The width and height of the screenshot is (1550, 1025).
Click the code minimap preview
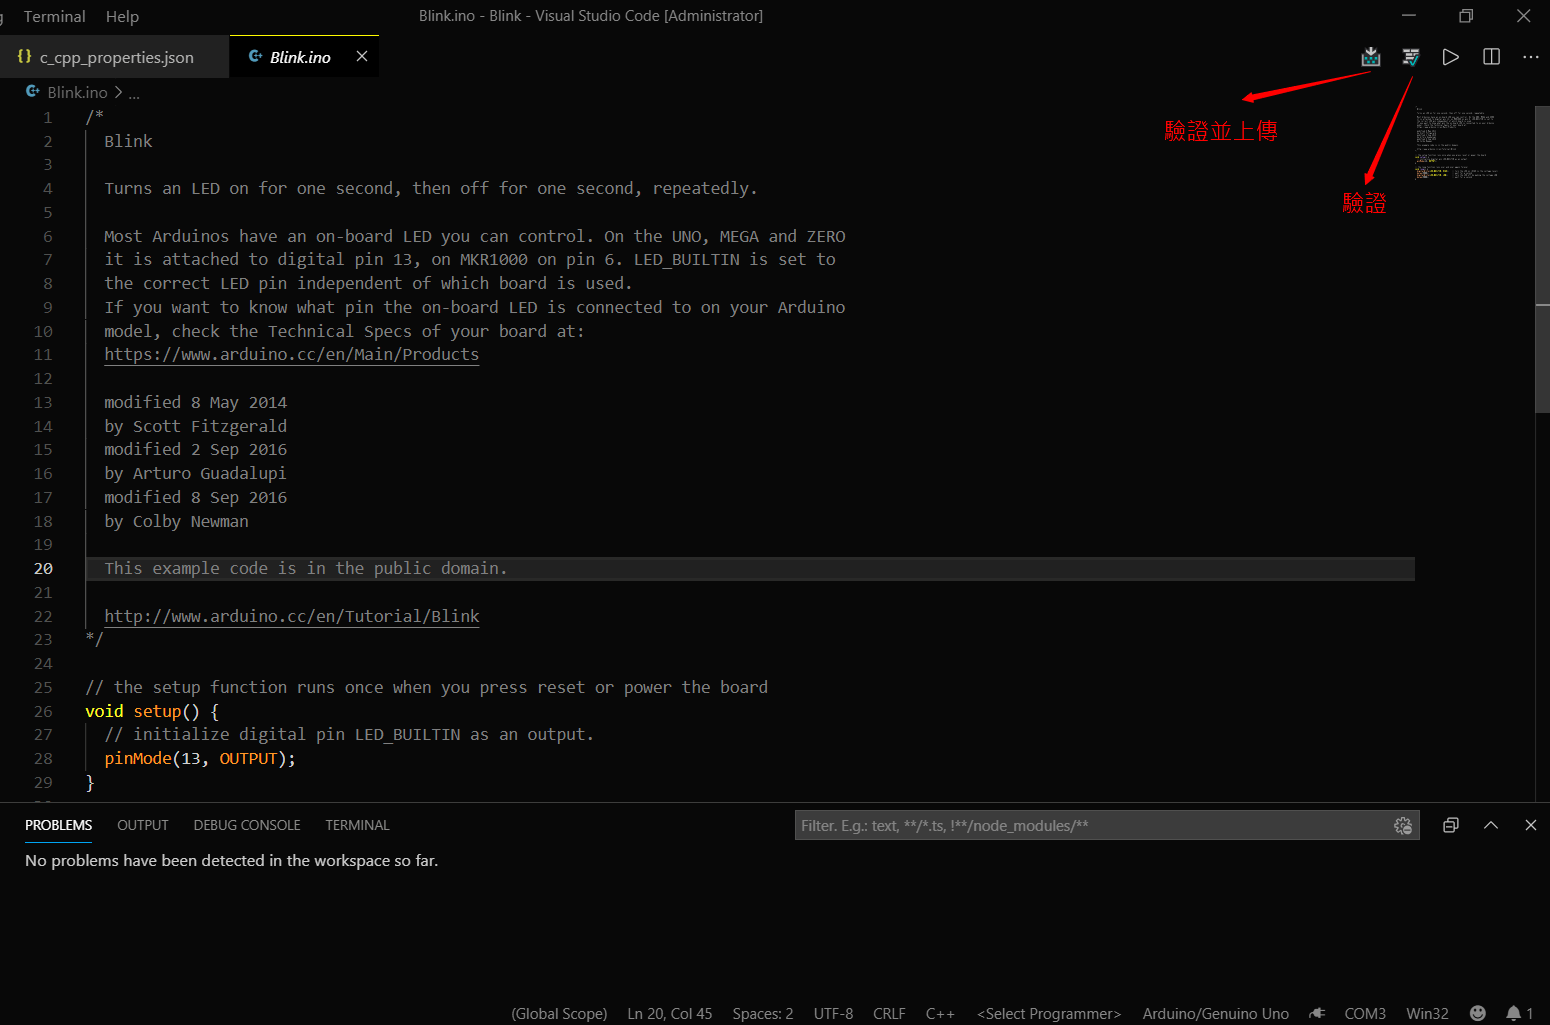(1457, 145)
